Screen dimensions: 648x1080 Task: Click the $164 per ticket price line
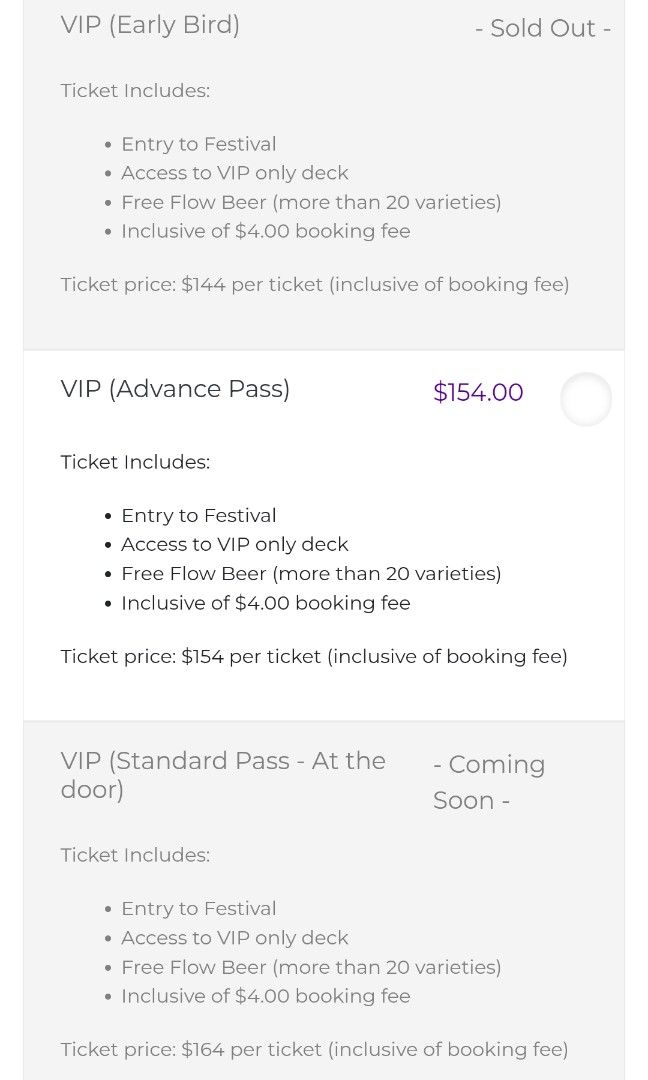point(313,1049)
